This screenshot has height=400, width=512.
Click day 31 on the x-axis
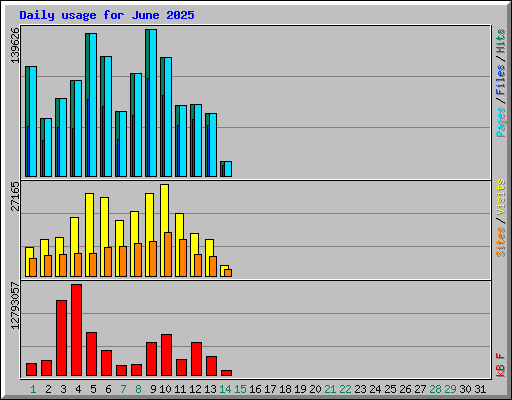tap(480, 389)
